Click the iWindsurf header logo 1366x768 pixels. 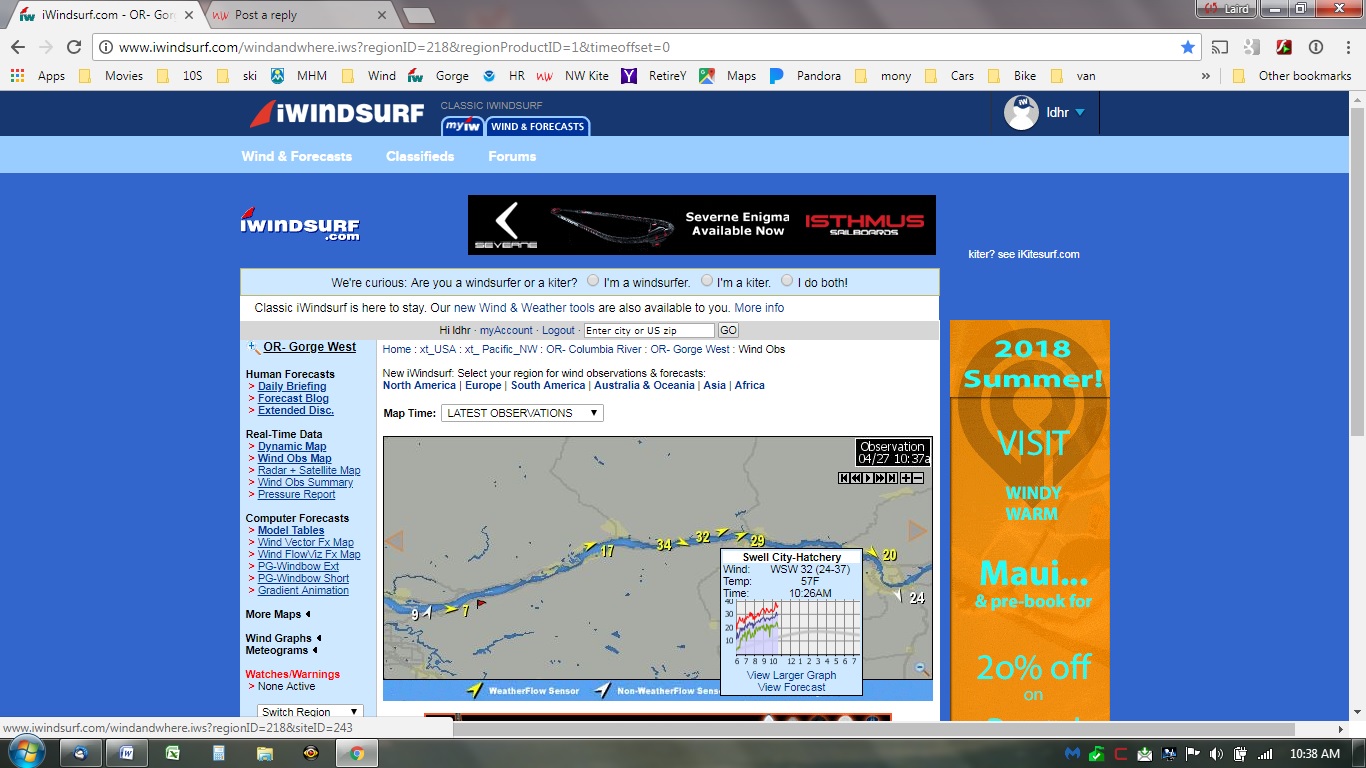337,113
